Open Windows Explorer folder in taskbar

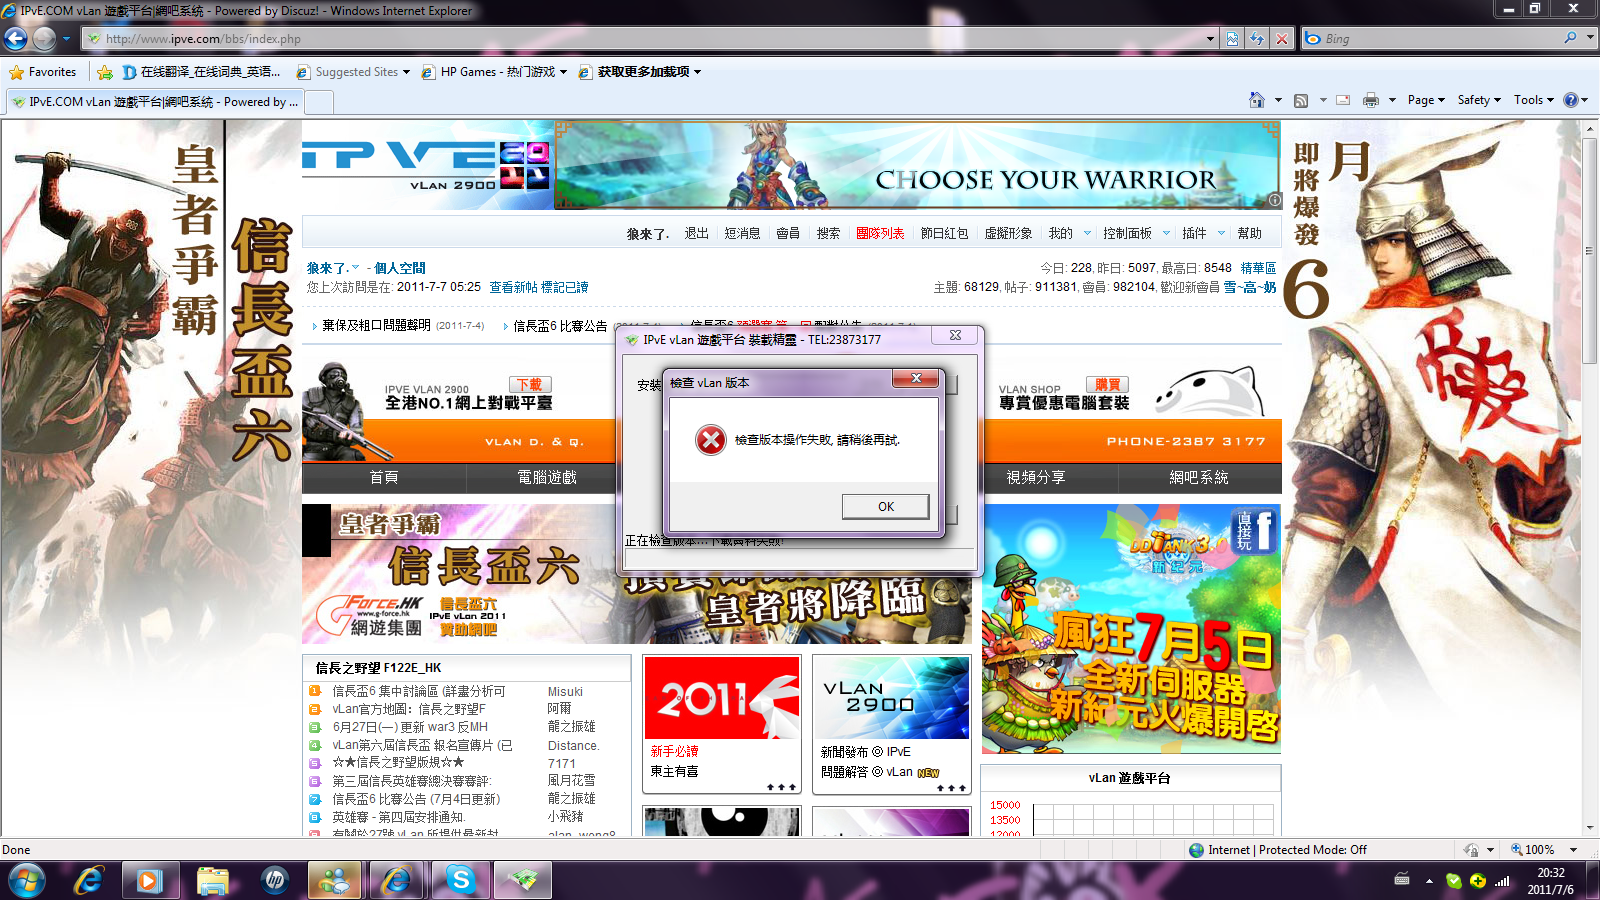tap(212, 880)
